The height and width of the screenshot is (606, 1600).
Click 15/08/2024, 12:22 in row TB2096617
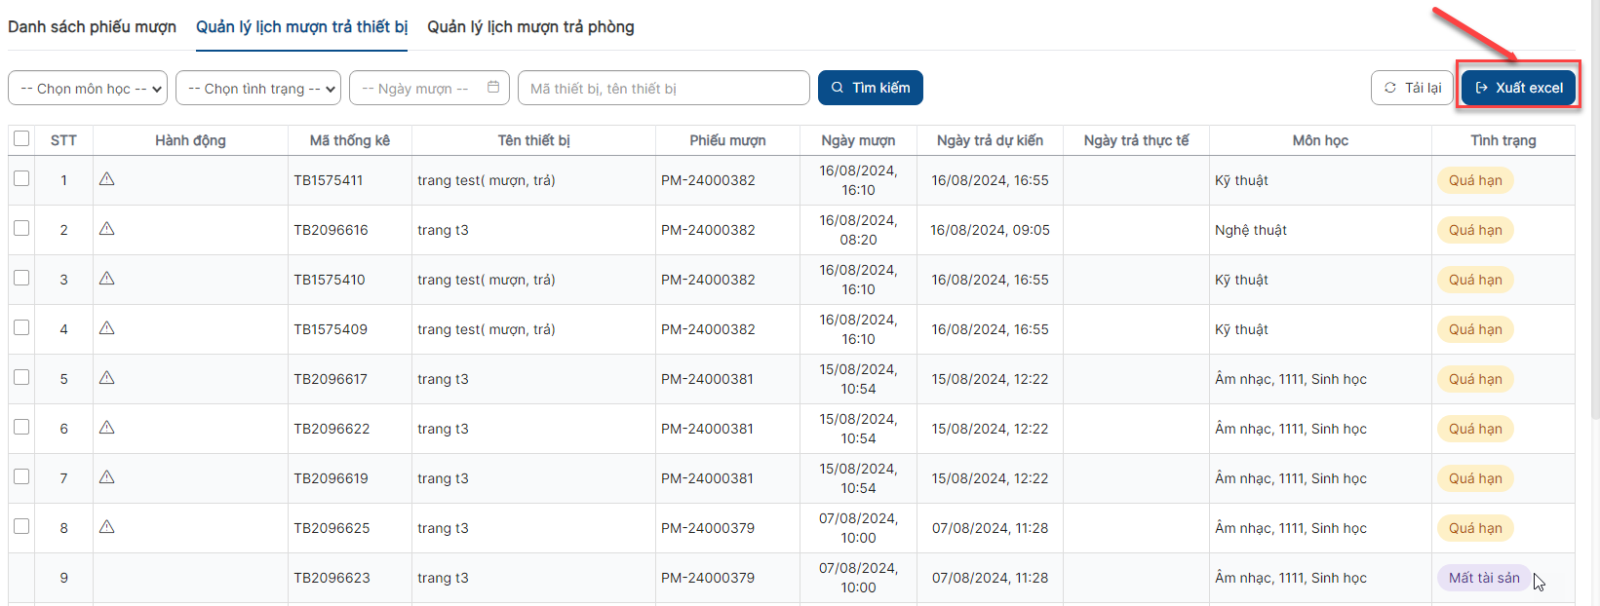click(x=990, y=379)
